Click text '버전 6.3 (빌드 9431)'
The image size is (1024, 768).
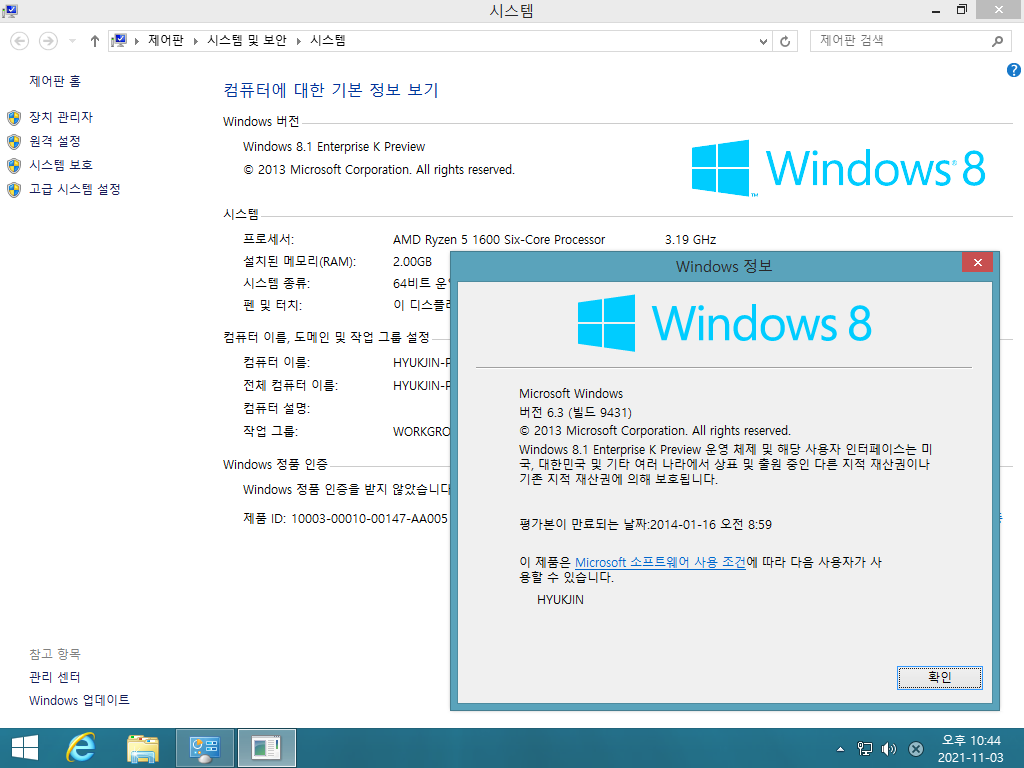click(575, 412)
